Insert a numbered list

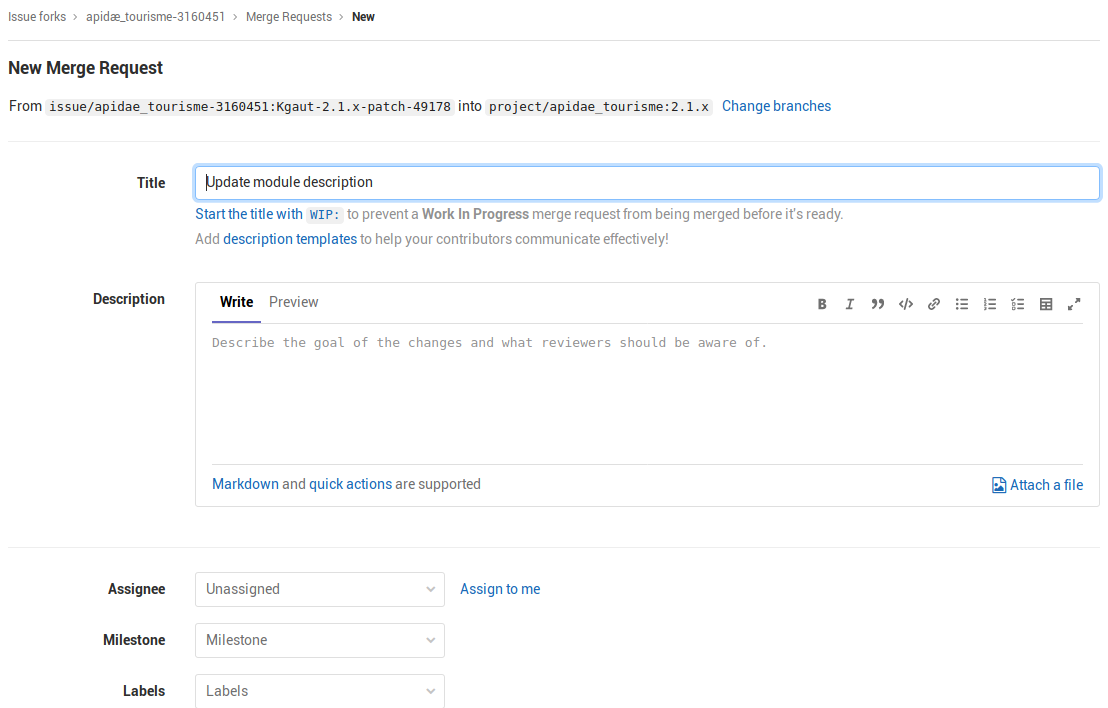coord(989,304)
